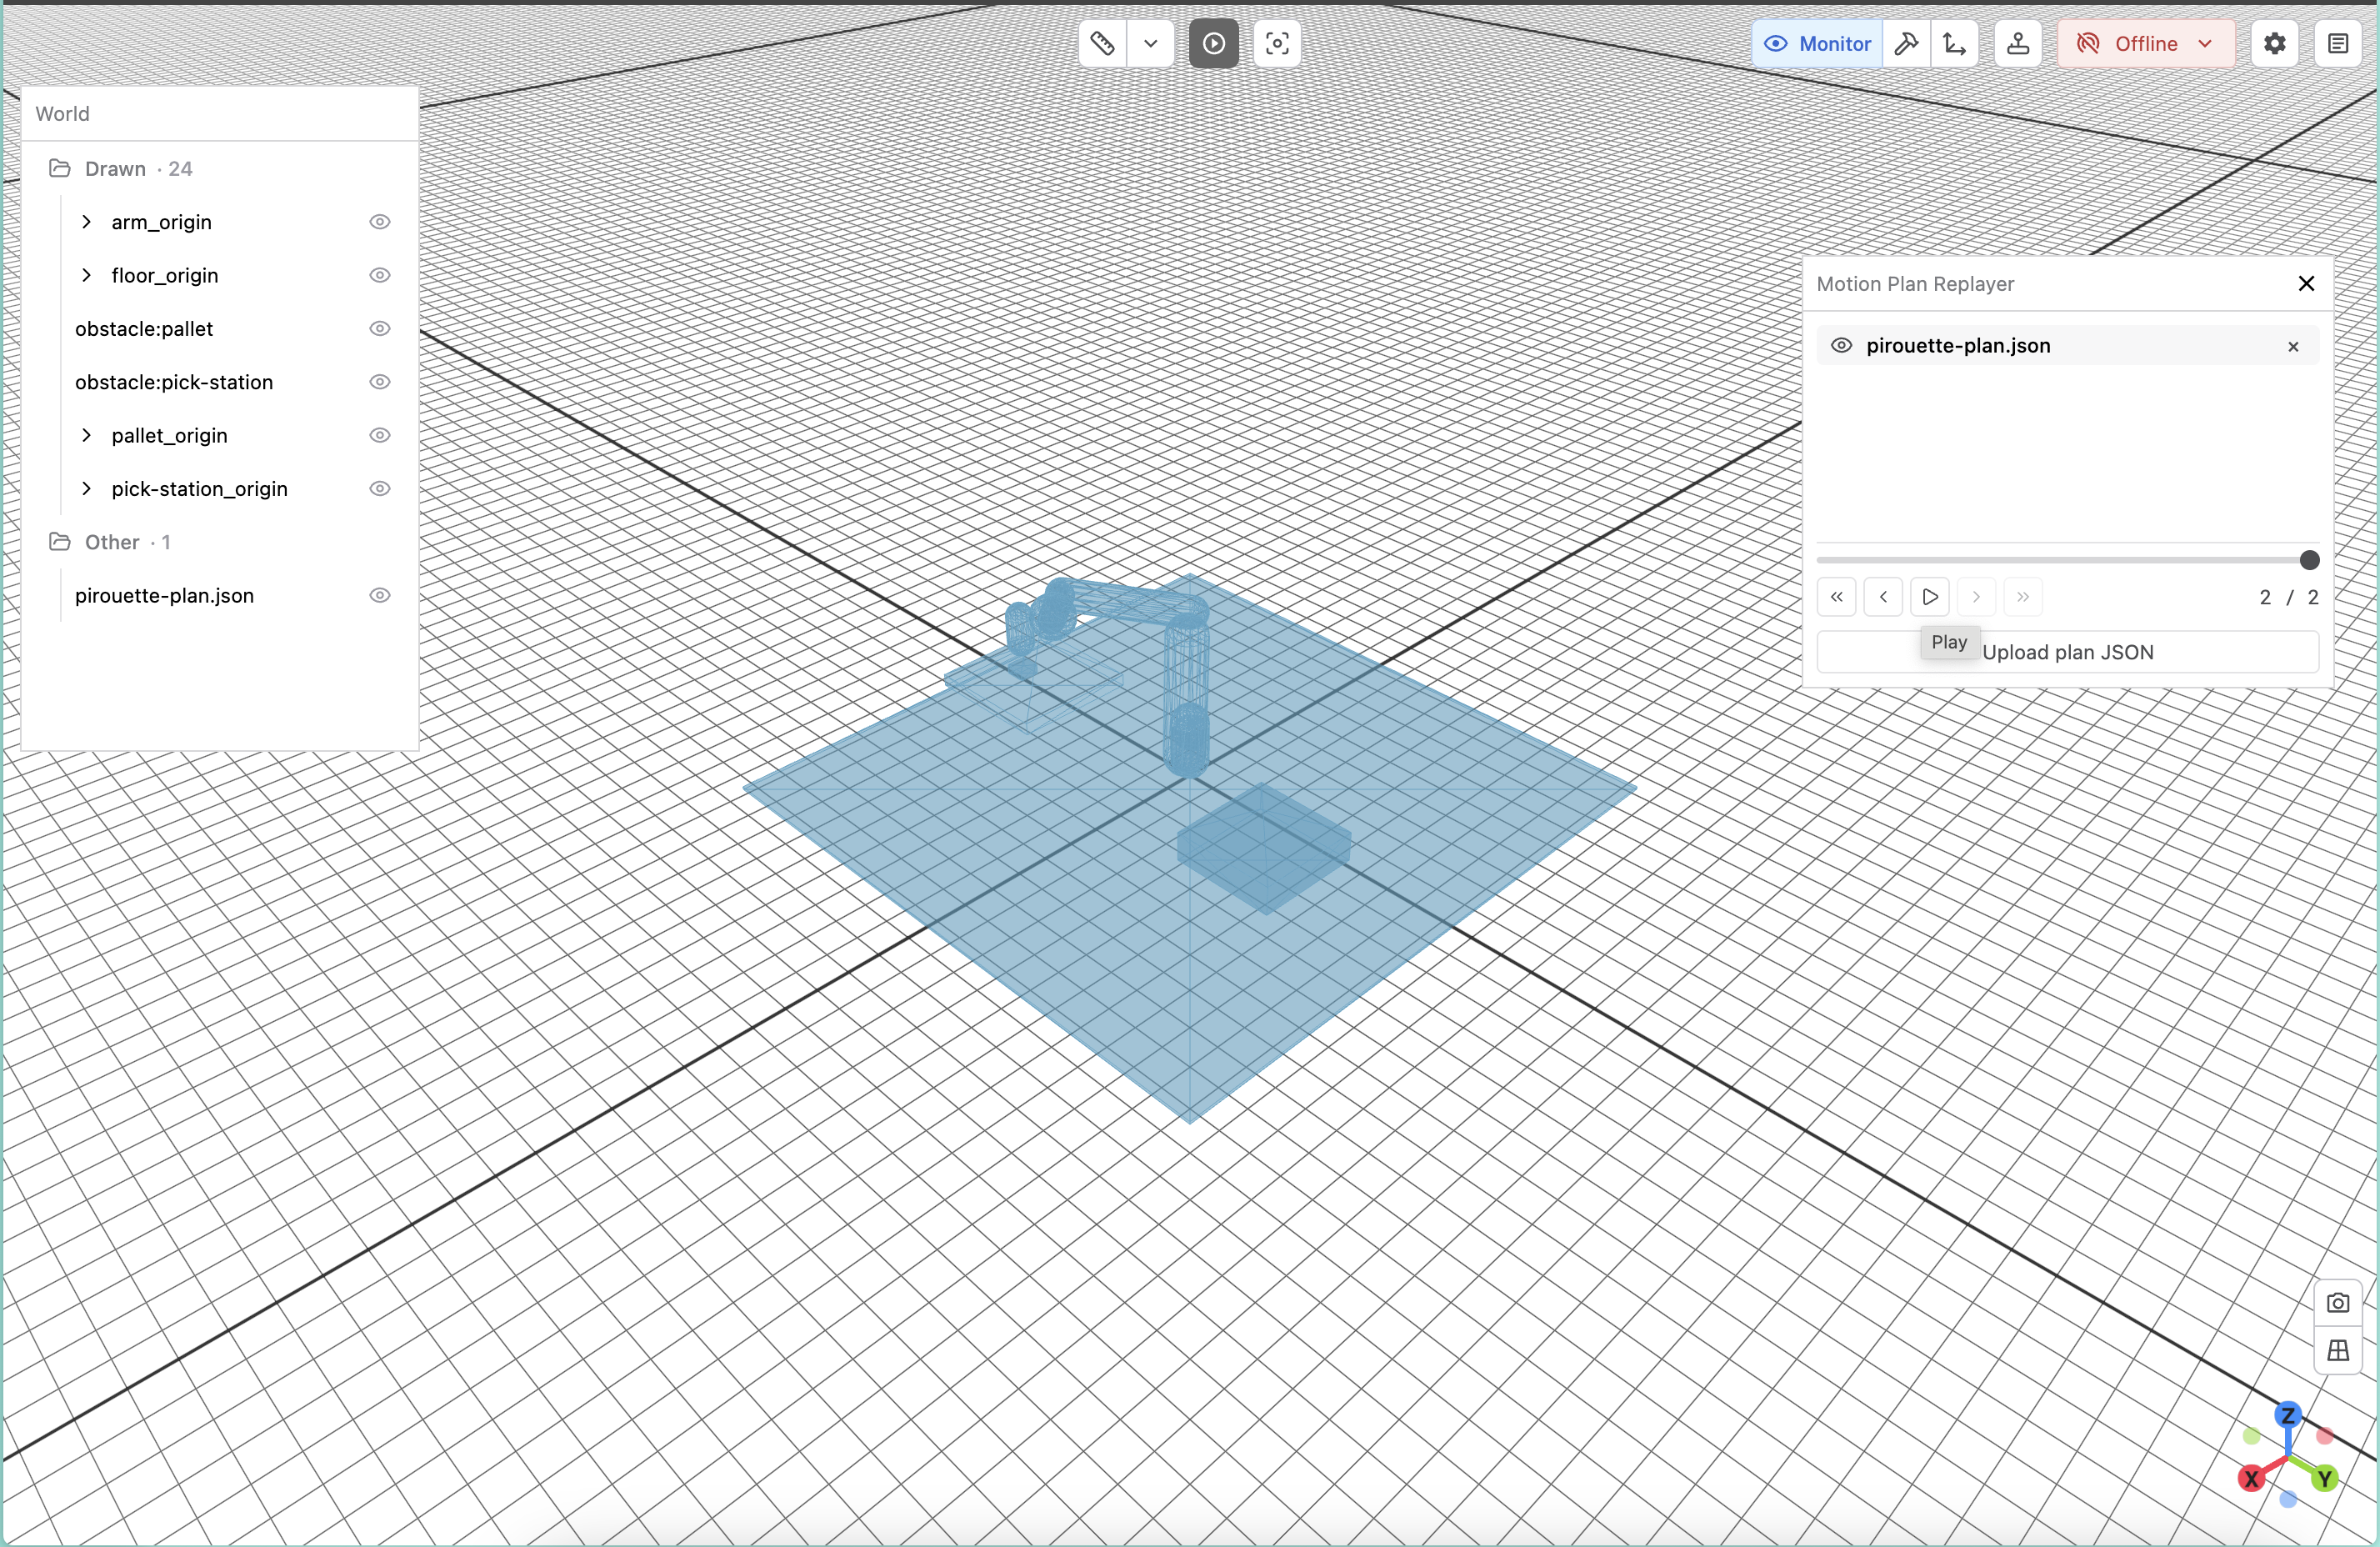The image size is (2380, 1547).
Task: Toggle visibility of floor_origin
Action: click(380, 275)
